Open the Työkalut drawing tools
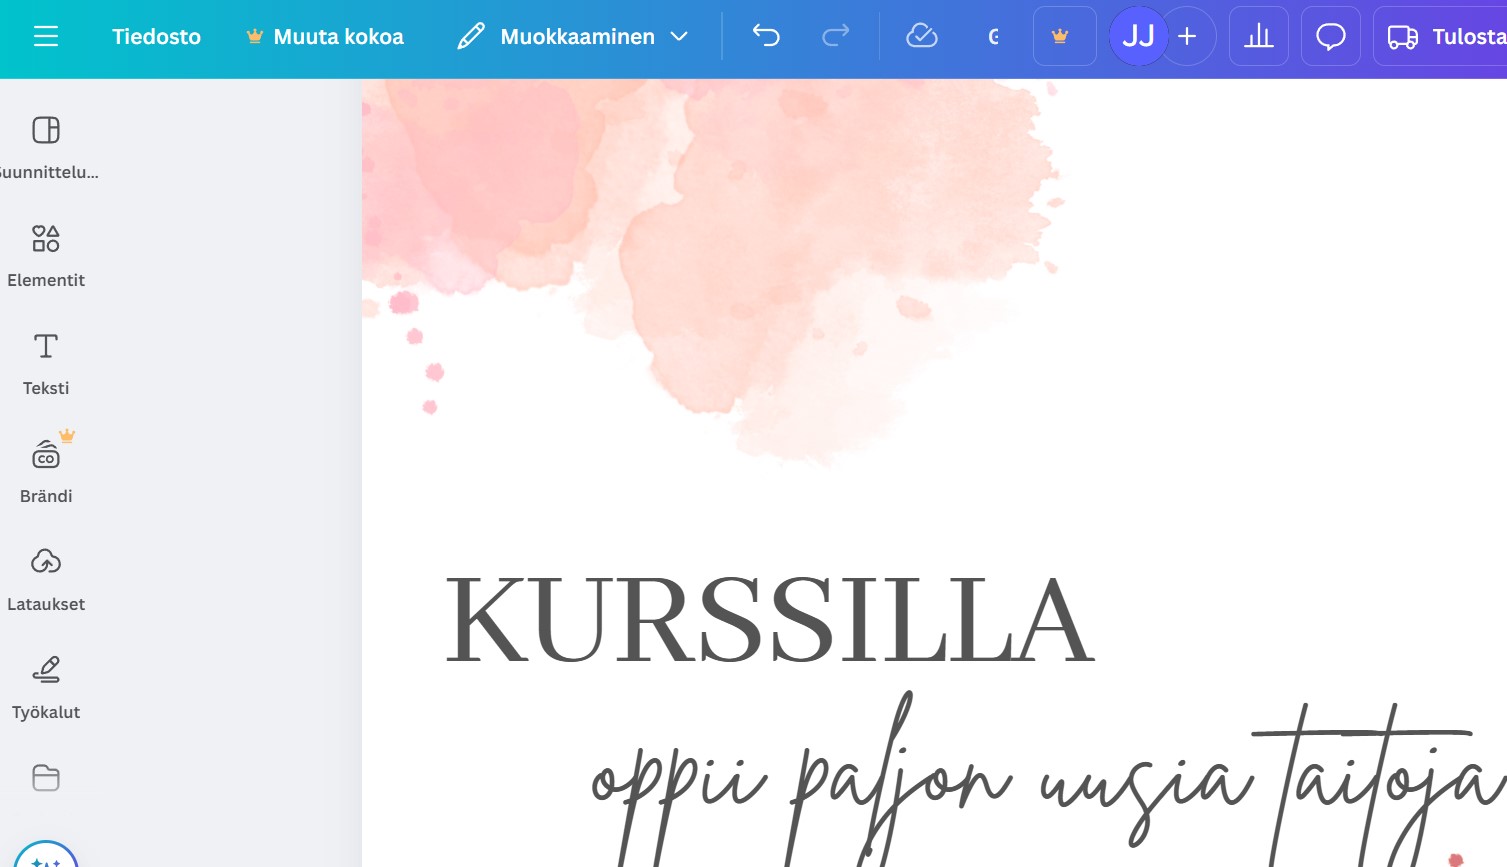1507x867 pixels. pos(46,687)
